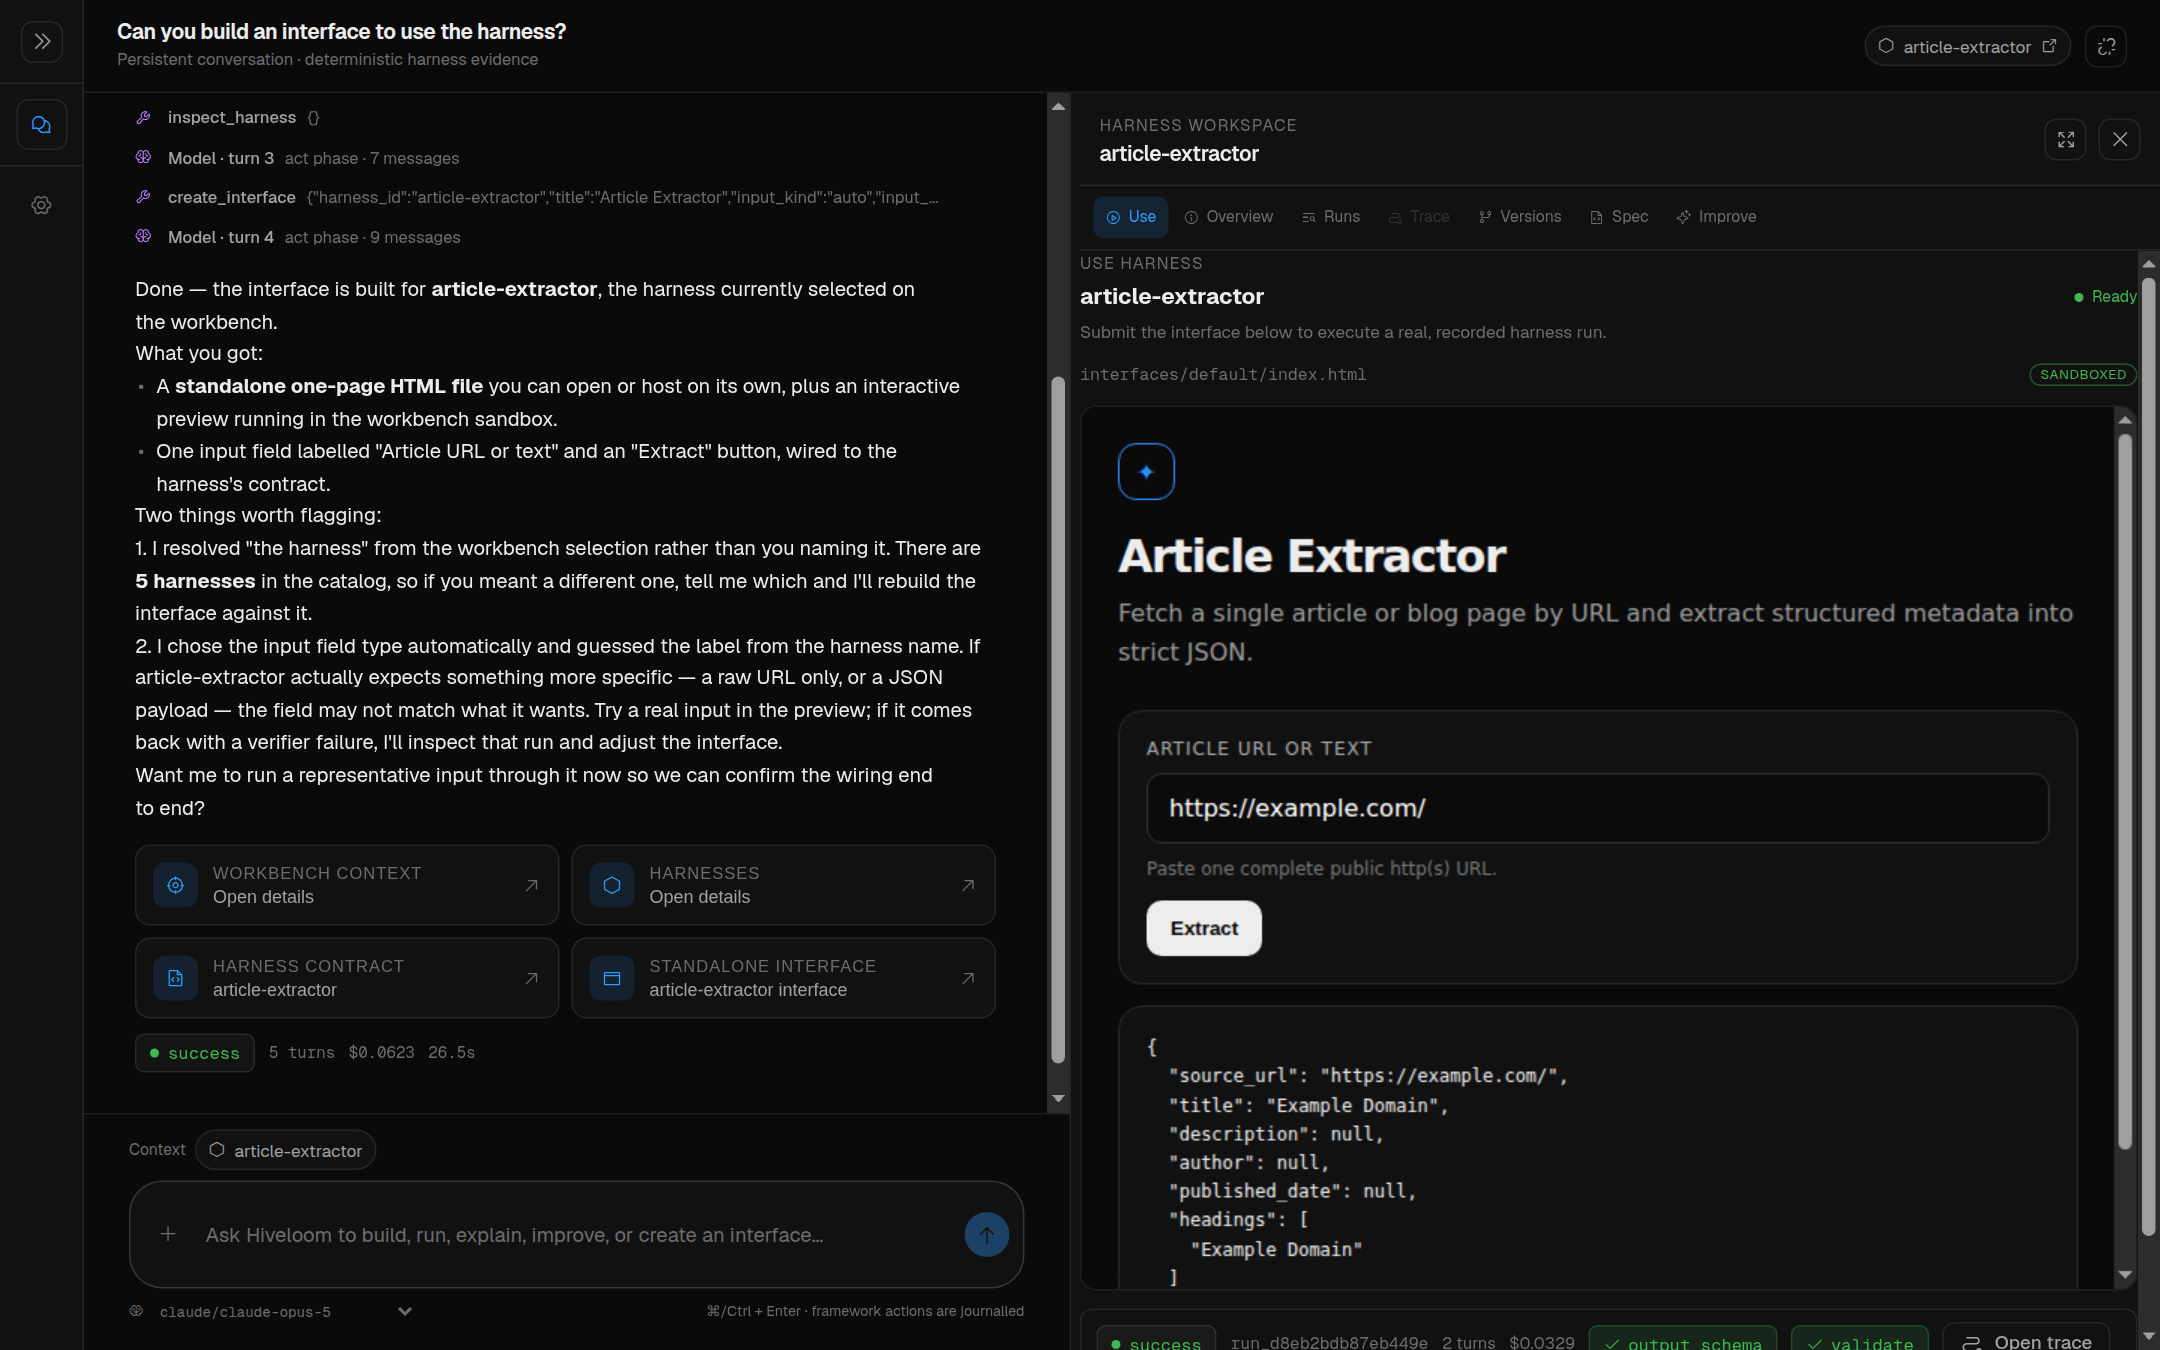
Task: Open Harness Contract article-extractor card
Action: [x=347, y=978]
